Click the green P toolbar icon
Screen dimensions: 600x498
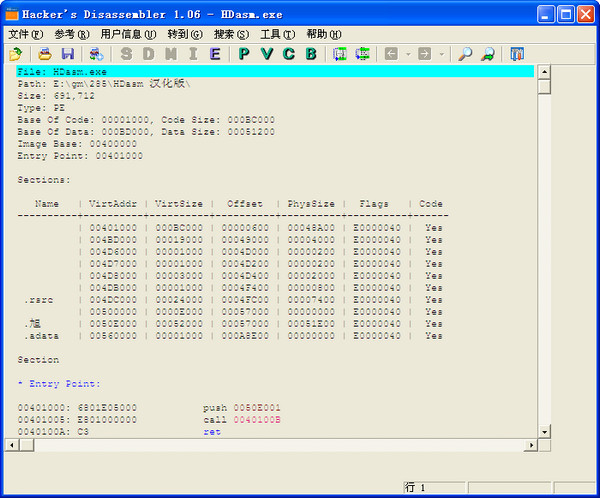(x=244, y=54)
